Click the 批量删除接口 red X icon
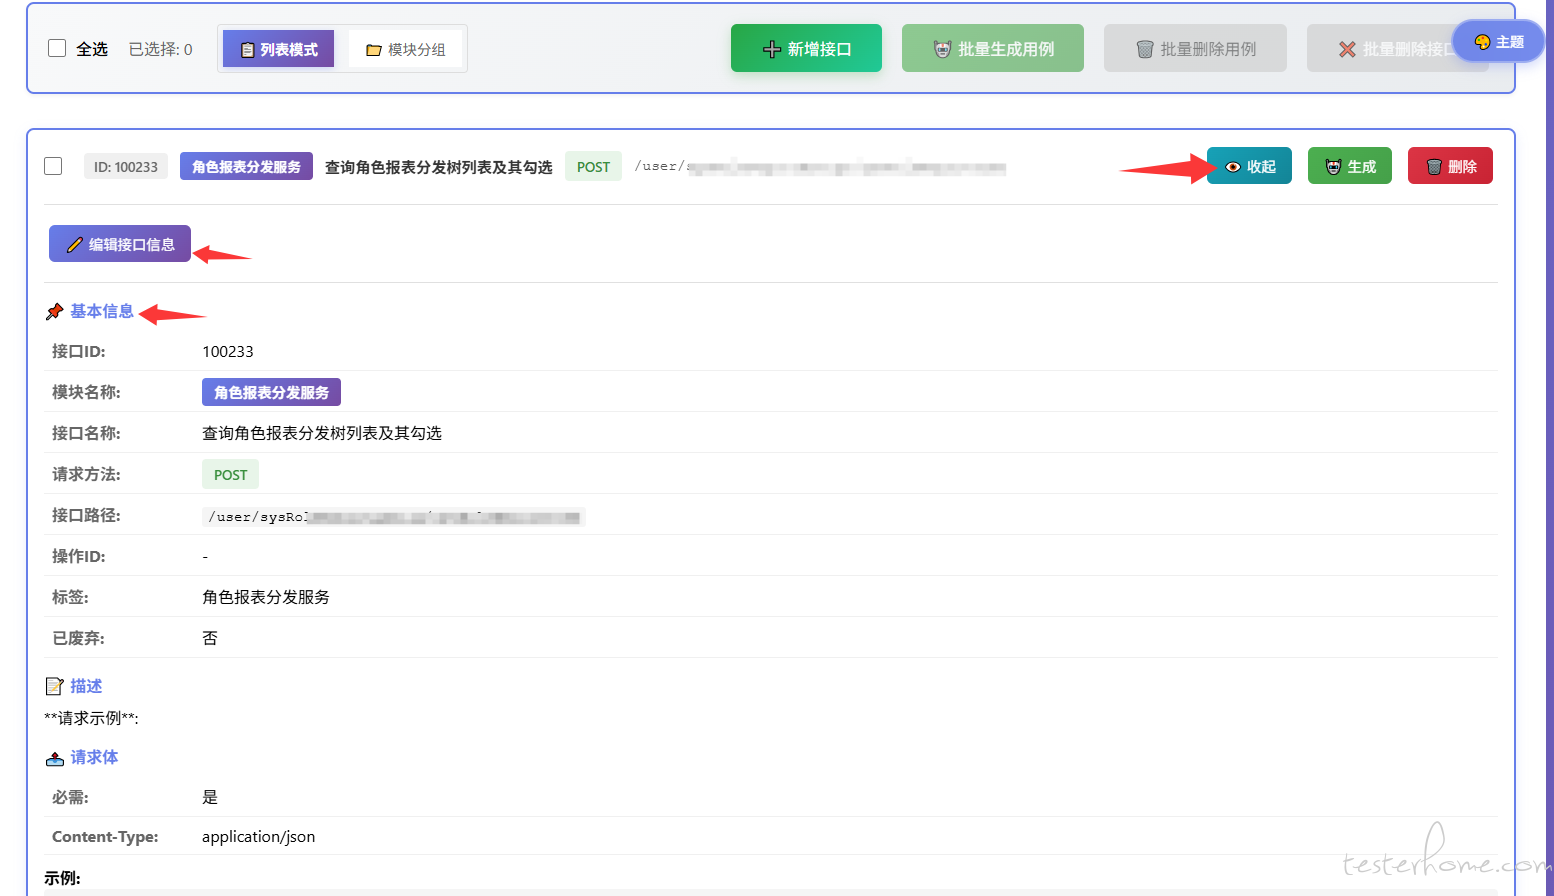1554x896 pixels. [1347, 49]
